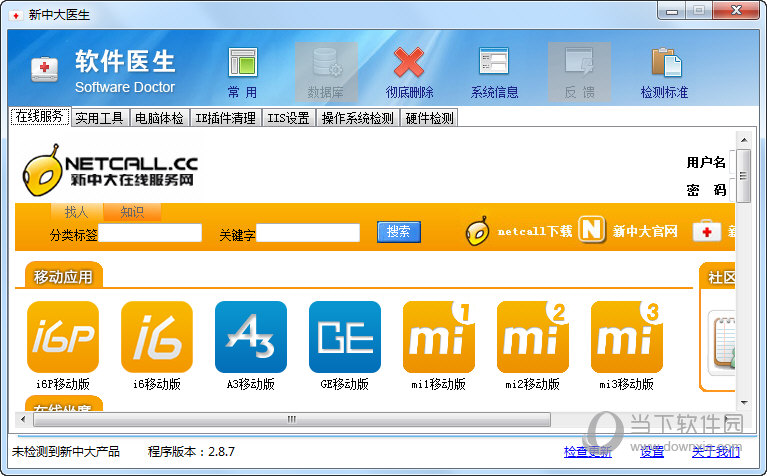
Task: Switch to the 实用工具 tab
Action: (100, 118)
